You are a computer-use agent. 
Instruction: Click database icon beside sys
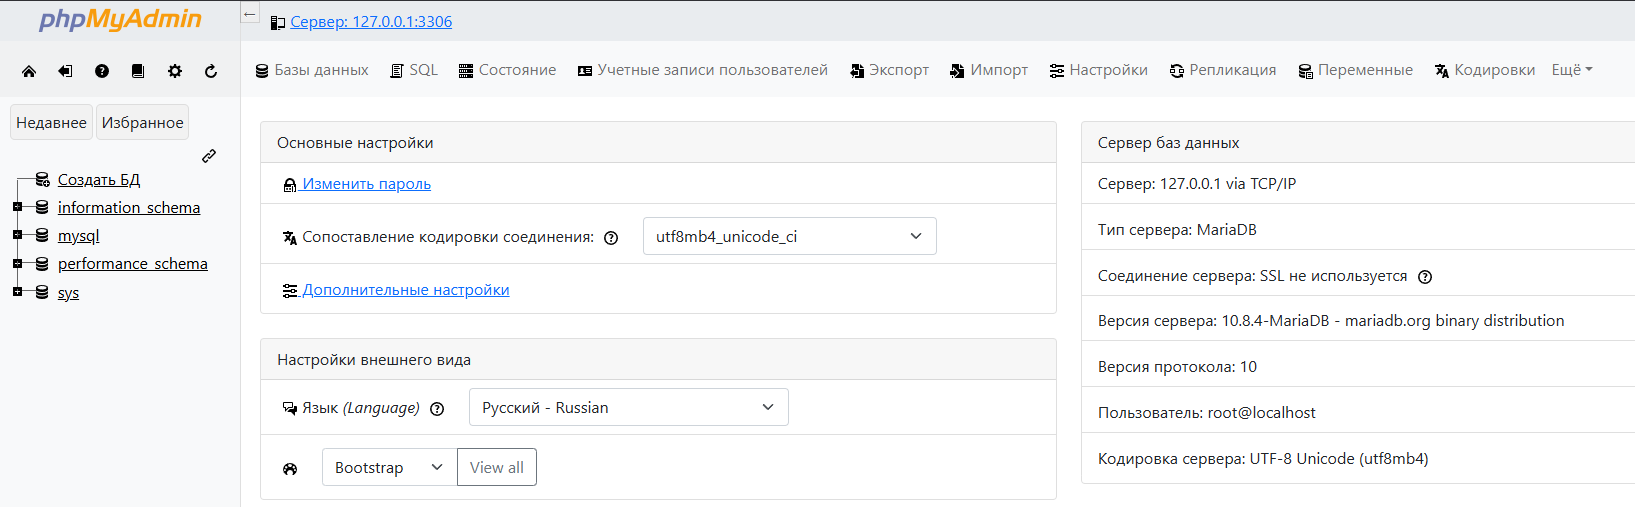(42, 292)
